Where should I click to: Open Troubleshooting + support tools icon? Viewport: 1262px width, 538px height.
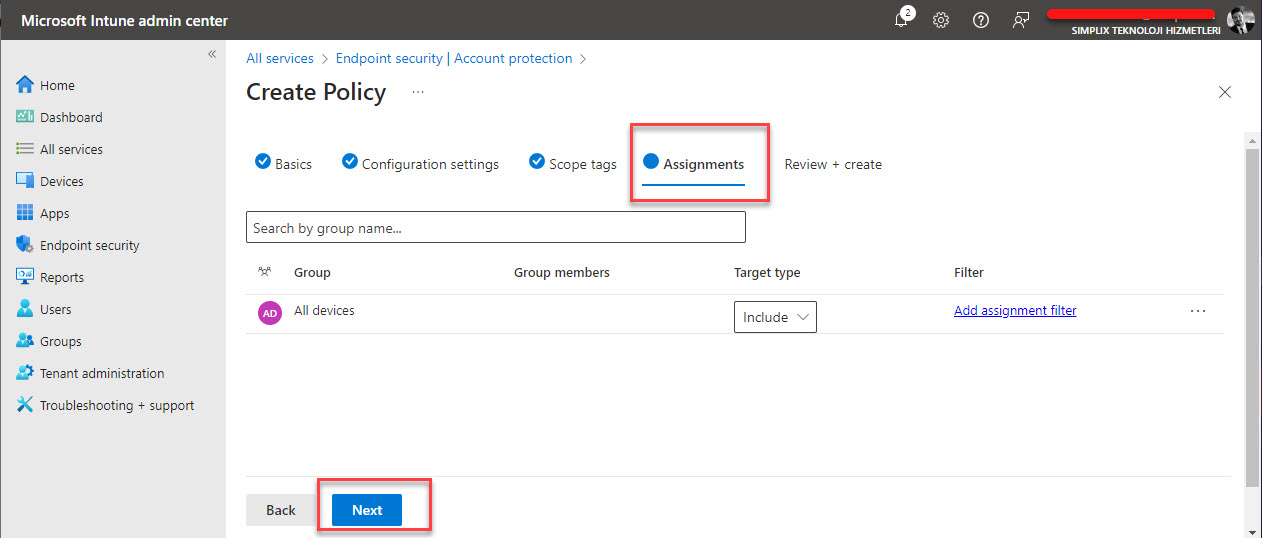pyautogui.click(x=25, y=405)
